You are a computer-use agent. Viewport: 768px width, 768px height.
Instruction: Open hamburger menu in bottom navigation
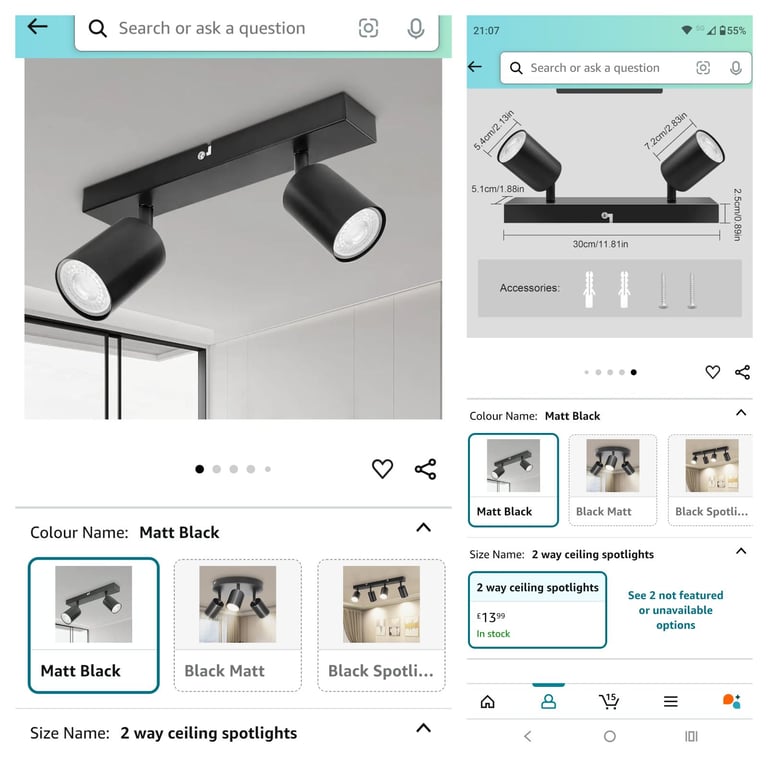click(x=671, y=701)
